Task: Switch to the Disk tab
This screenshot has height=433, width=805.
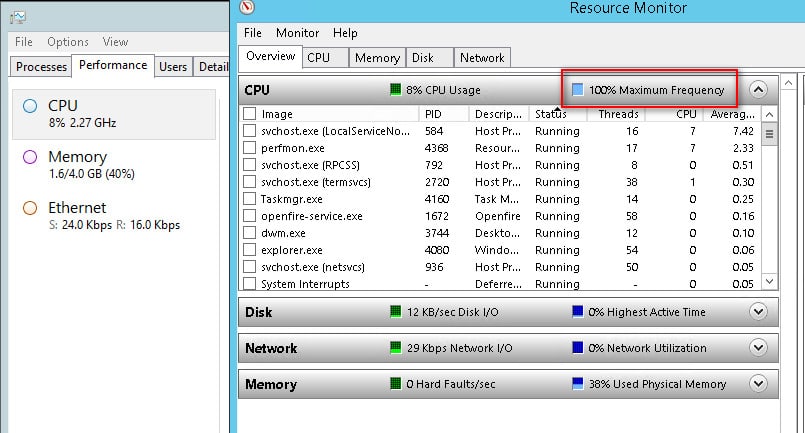Action: point(430,58)
